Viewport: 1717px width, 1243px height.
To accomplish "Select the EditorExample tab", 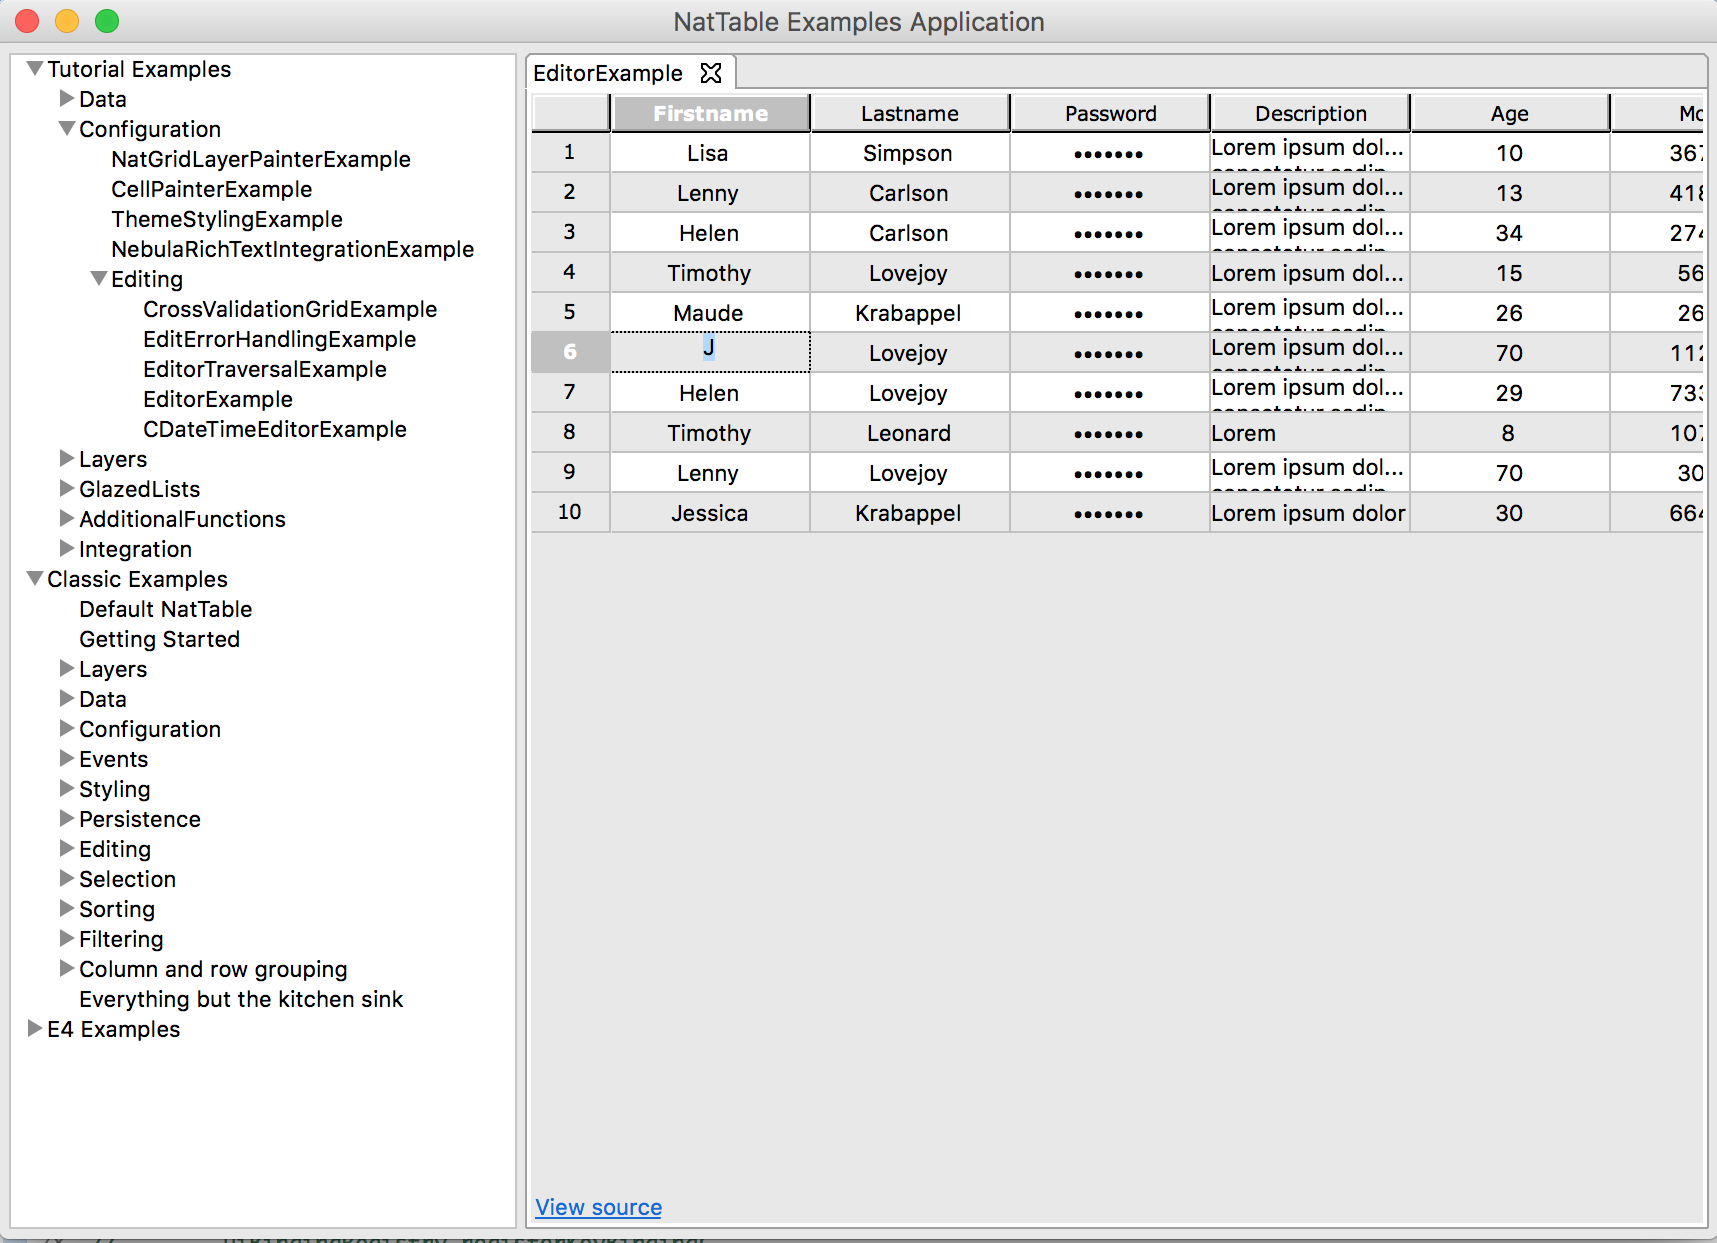I will coord(608,73).
